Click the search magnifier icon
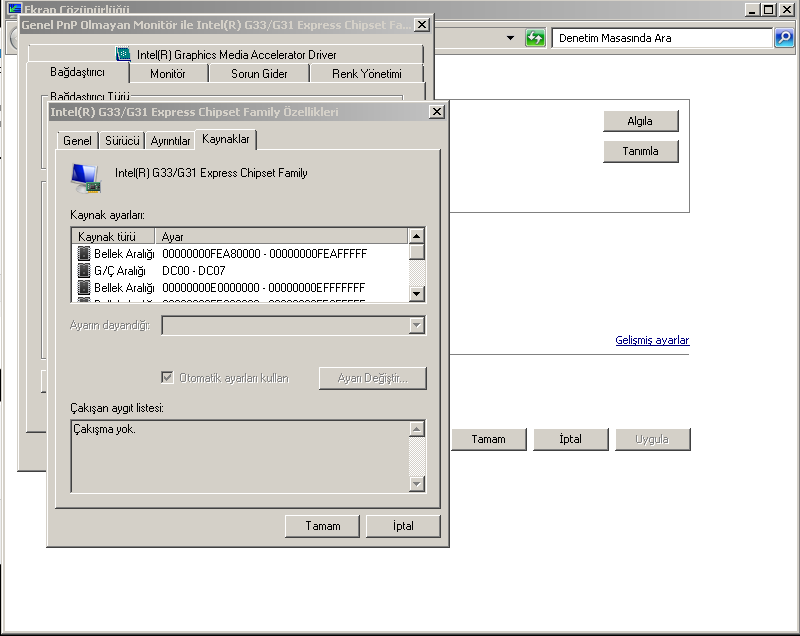The height and width of the screenshot is (636, 800). pyautogui.click(x=784, y=38)
